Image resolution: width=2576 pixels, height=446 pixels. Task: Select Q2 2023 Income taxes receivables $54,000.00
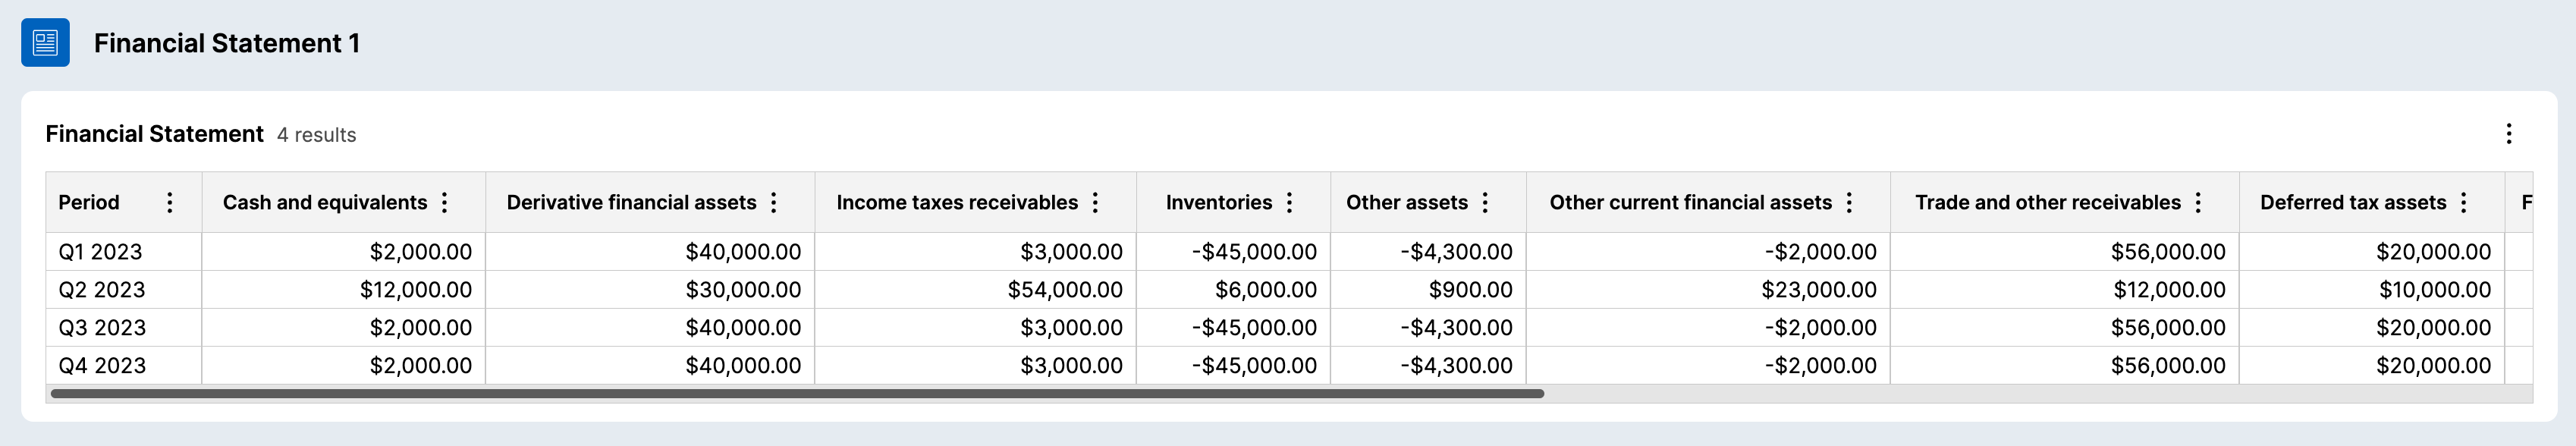point(1064,290)
